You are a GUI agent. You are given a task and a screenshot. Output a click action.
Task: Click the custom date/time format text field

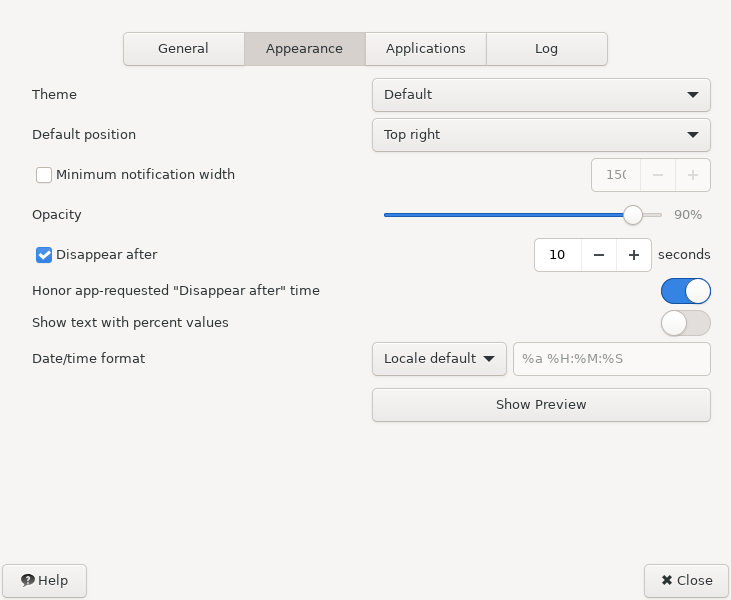611,359
